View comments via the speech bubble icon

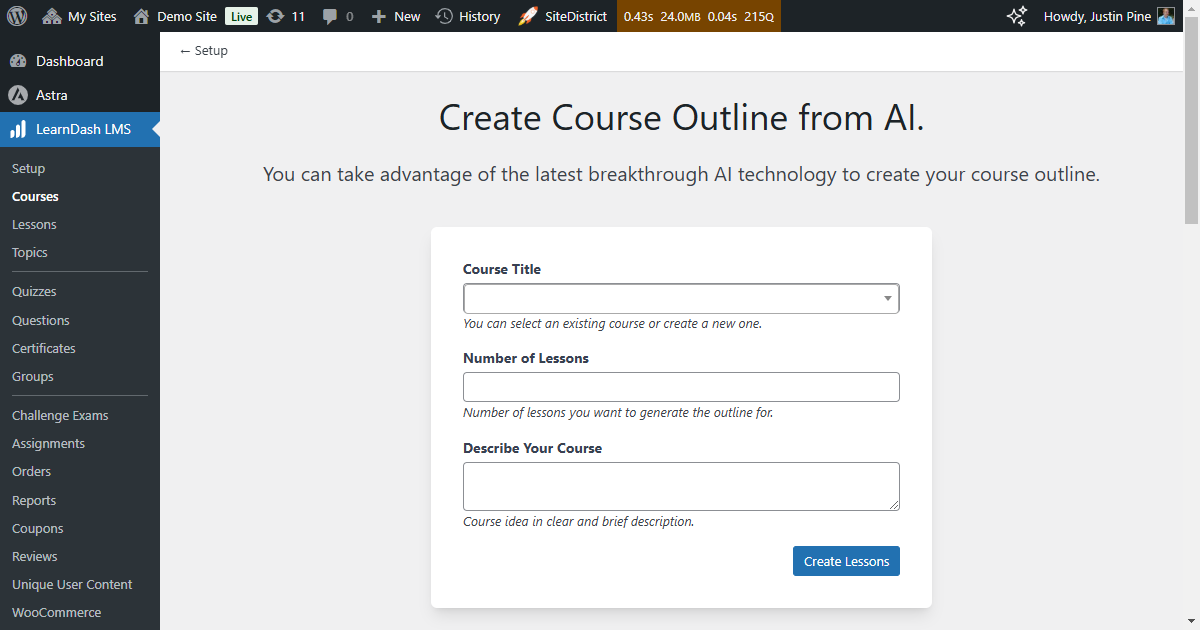point(332,15)
